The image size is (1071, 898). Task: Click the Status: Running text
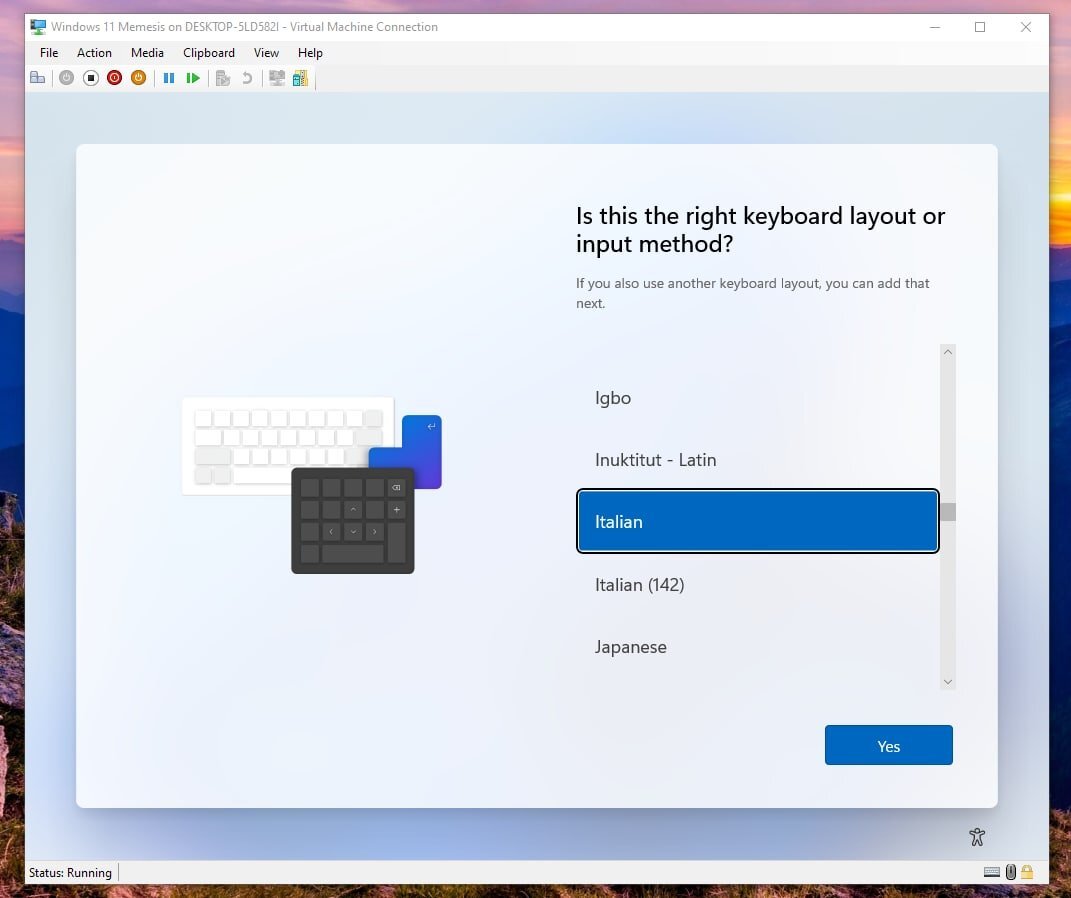(x=70, y=872)
